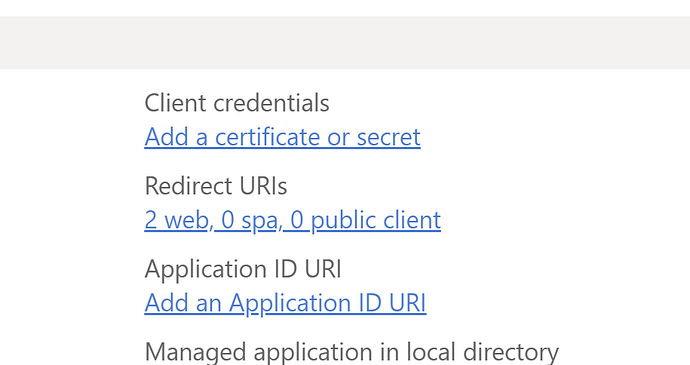This screenshot has height=365, width=690.
Task: Click the word 'directory' in the bottom label
Action: click(511, 352)
